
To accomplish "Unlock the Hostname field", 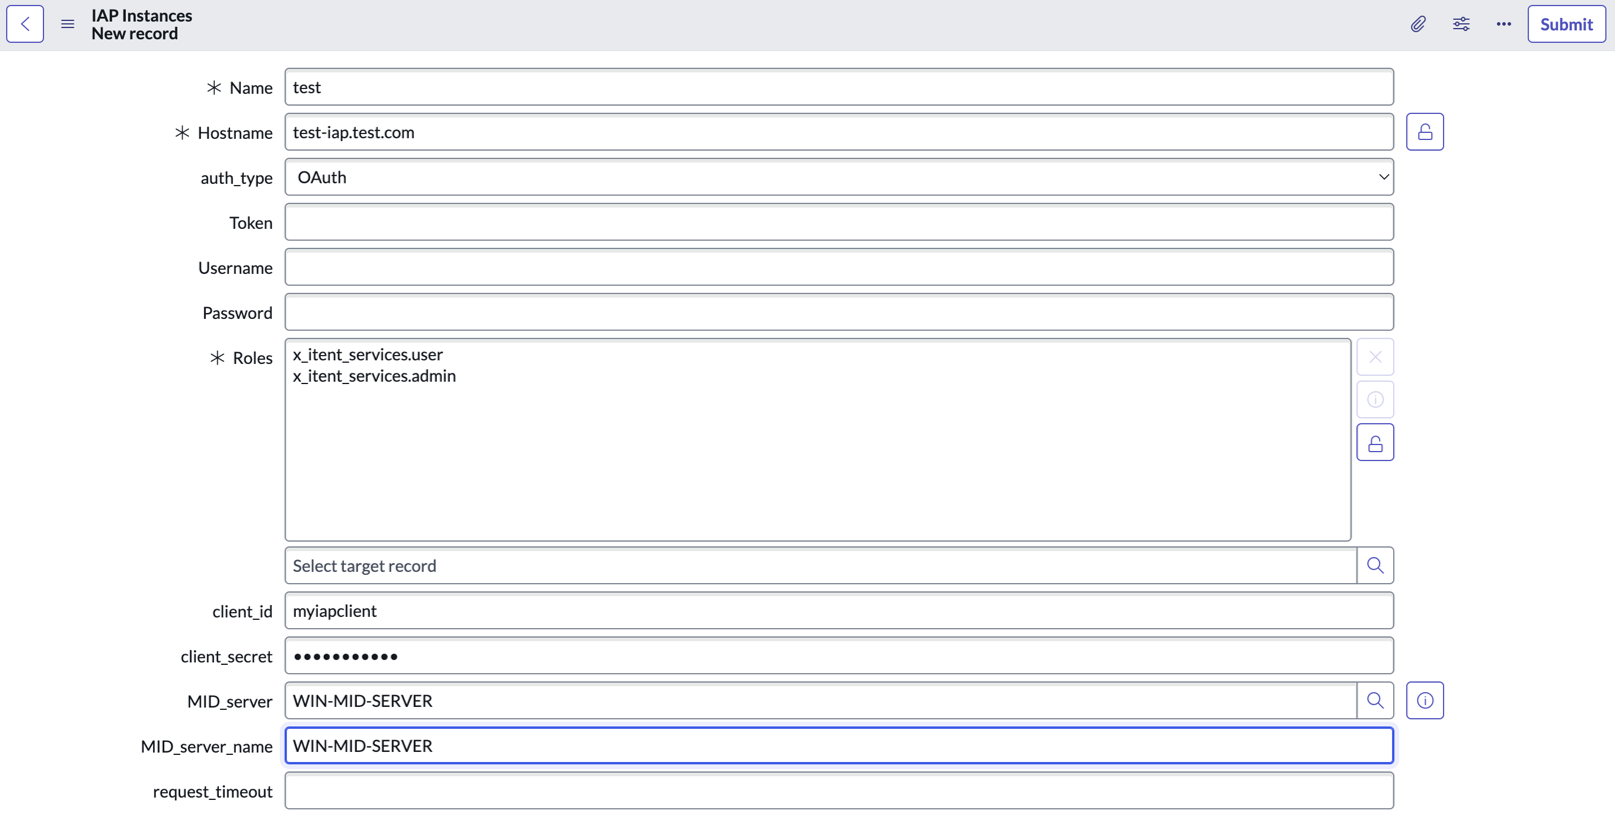I will pyautogui.click(x=1425, y=132).
